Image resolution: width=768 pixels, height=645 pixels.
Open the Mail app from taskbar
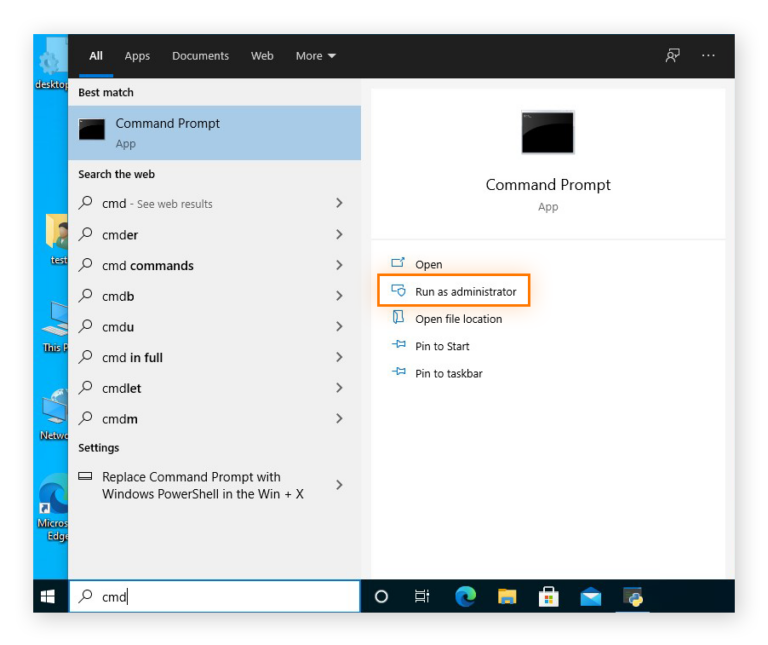pyautogui.click(x=591, y=597)
